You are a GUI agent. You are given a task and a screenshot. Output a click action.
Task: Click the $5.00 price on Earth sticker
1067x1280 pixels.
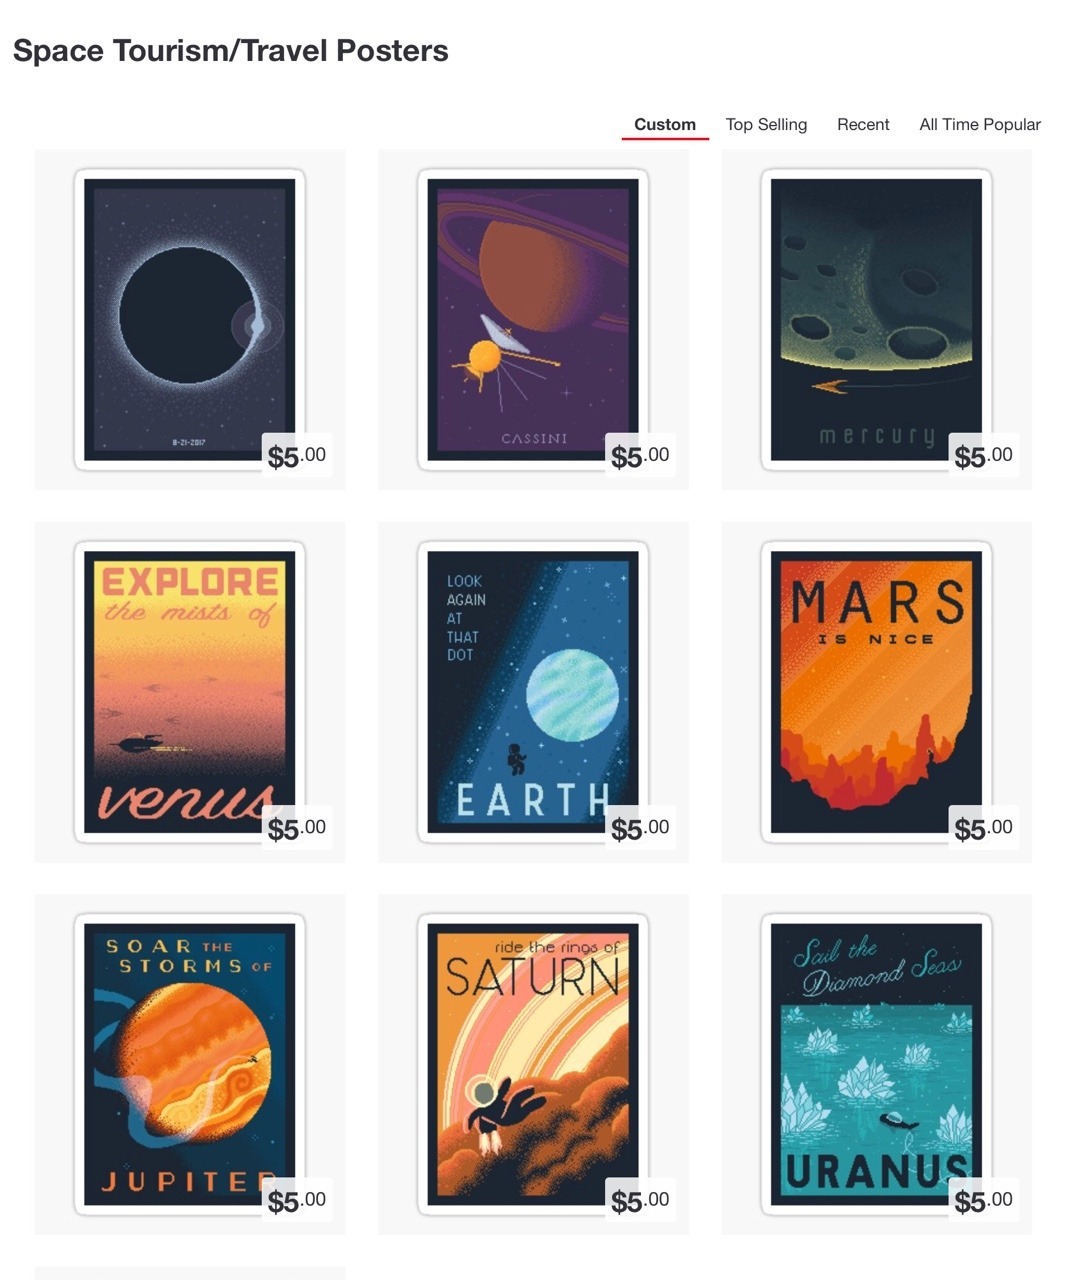click(x=640, y=828)
